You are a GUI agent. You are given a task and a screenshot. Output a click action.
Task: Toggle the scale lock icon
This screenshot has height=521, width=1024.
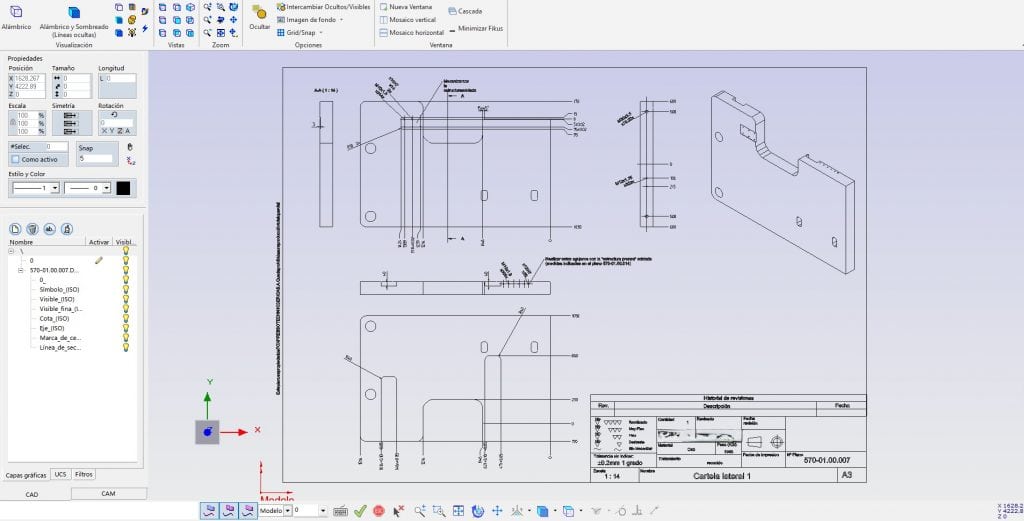(12, 123)
